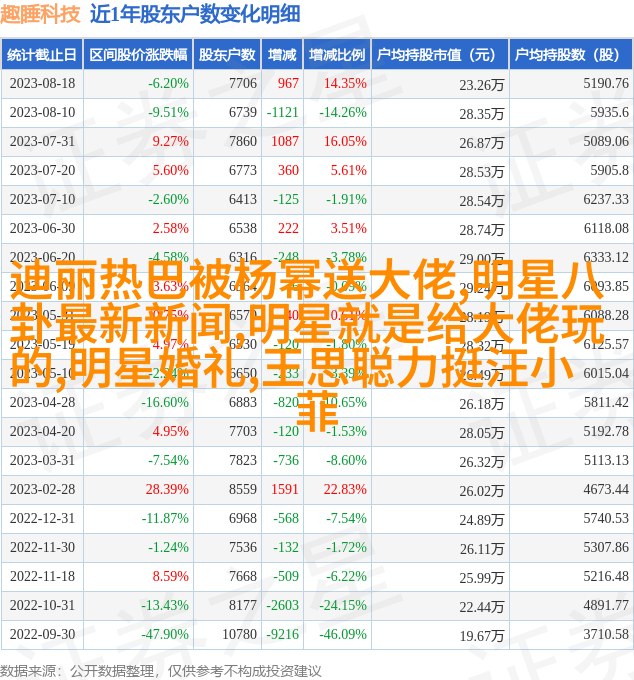634x680 pixels.
Task: Click the 增减比例 column header
Action: [337, 55]
